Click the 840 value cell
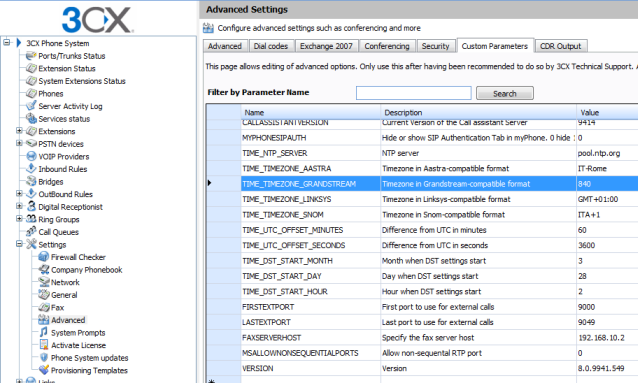The height and width of the screenshot is (383, 638). [x=607, y=184]
